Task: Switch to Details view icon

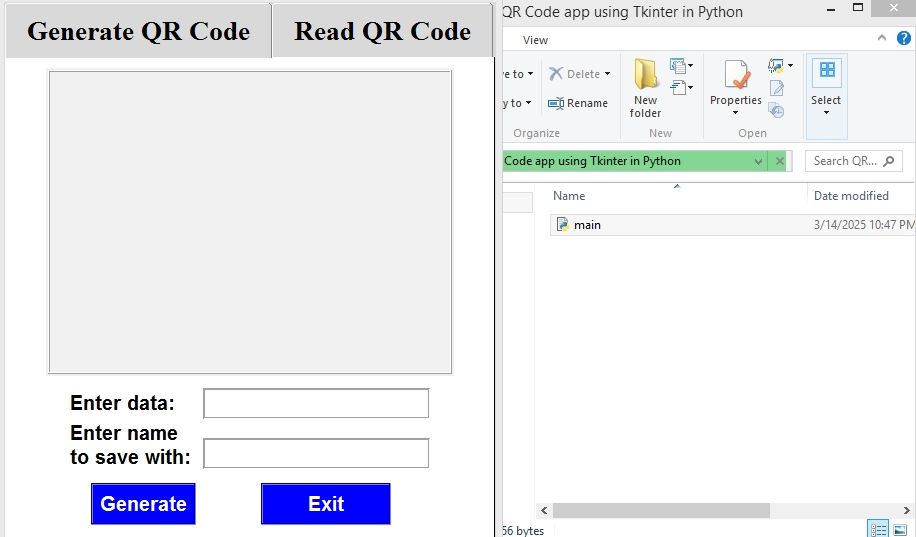Action: pos(878,529)
